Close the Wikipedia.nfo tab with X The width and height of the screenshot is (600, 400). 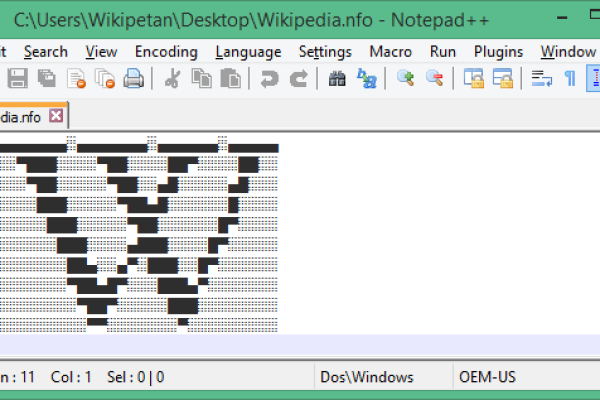[56, 115]
